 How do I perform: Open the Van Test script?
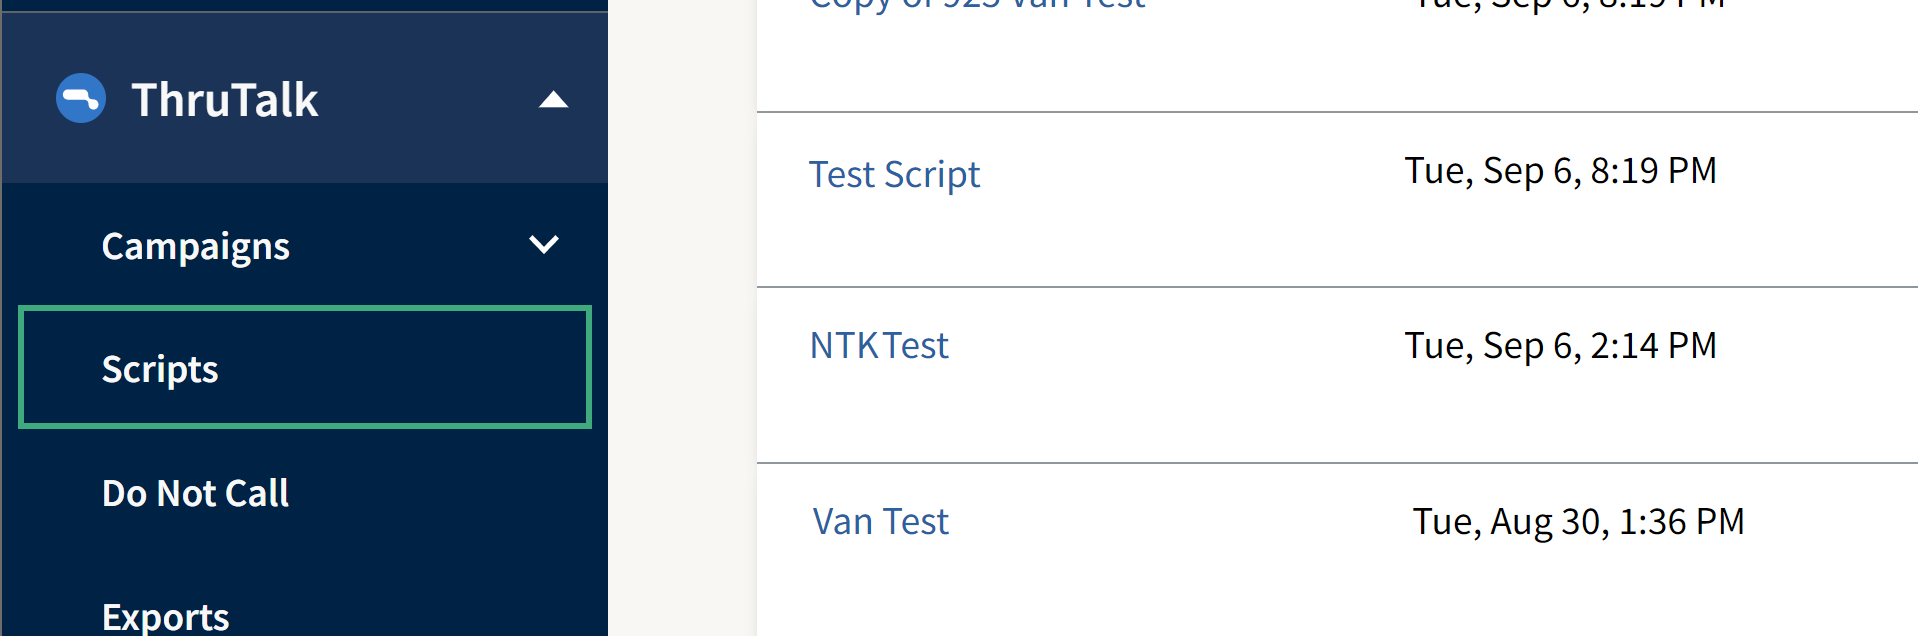[878, 520]
